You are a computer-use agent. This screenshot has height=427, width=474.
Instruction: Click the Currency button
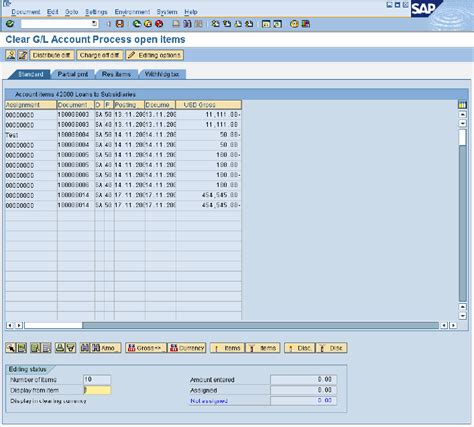187,348
